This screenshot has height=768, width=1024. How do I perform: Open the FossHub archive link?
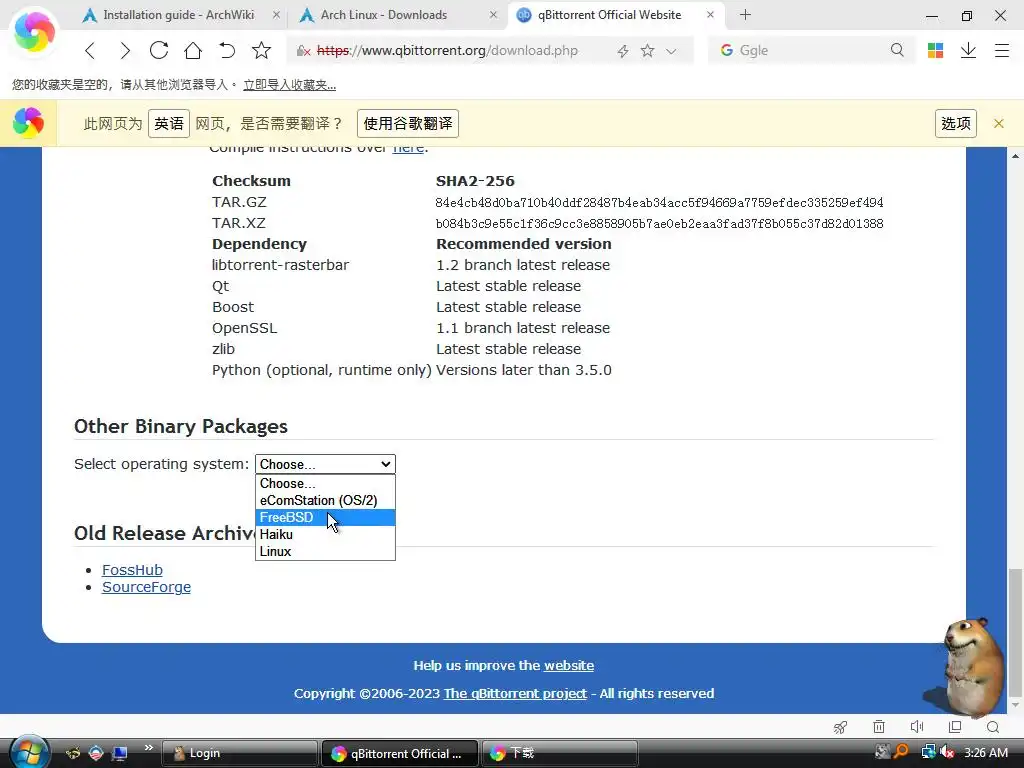[x=132, y=570]
